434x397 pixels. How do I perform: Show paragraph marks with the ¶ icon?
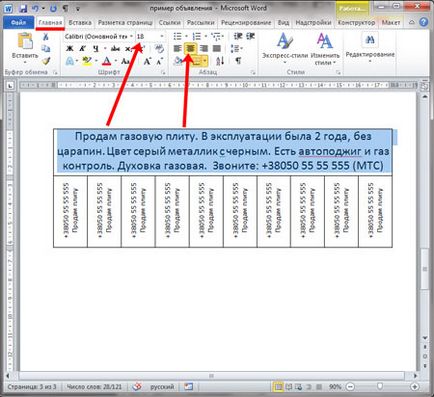[238, 61]
